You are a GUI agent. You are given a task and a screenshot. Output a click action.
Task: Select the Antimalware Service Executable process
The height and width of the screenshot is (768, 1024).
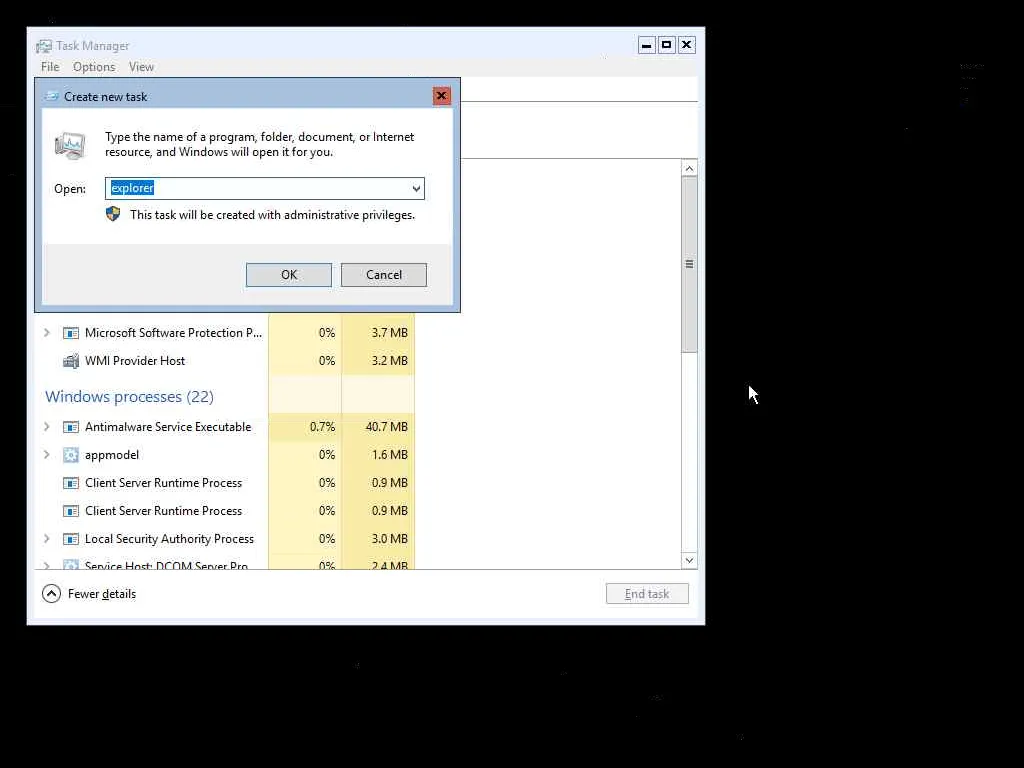(168, 426)
